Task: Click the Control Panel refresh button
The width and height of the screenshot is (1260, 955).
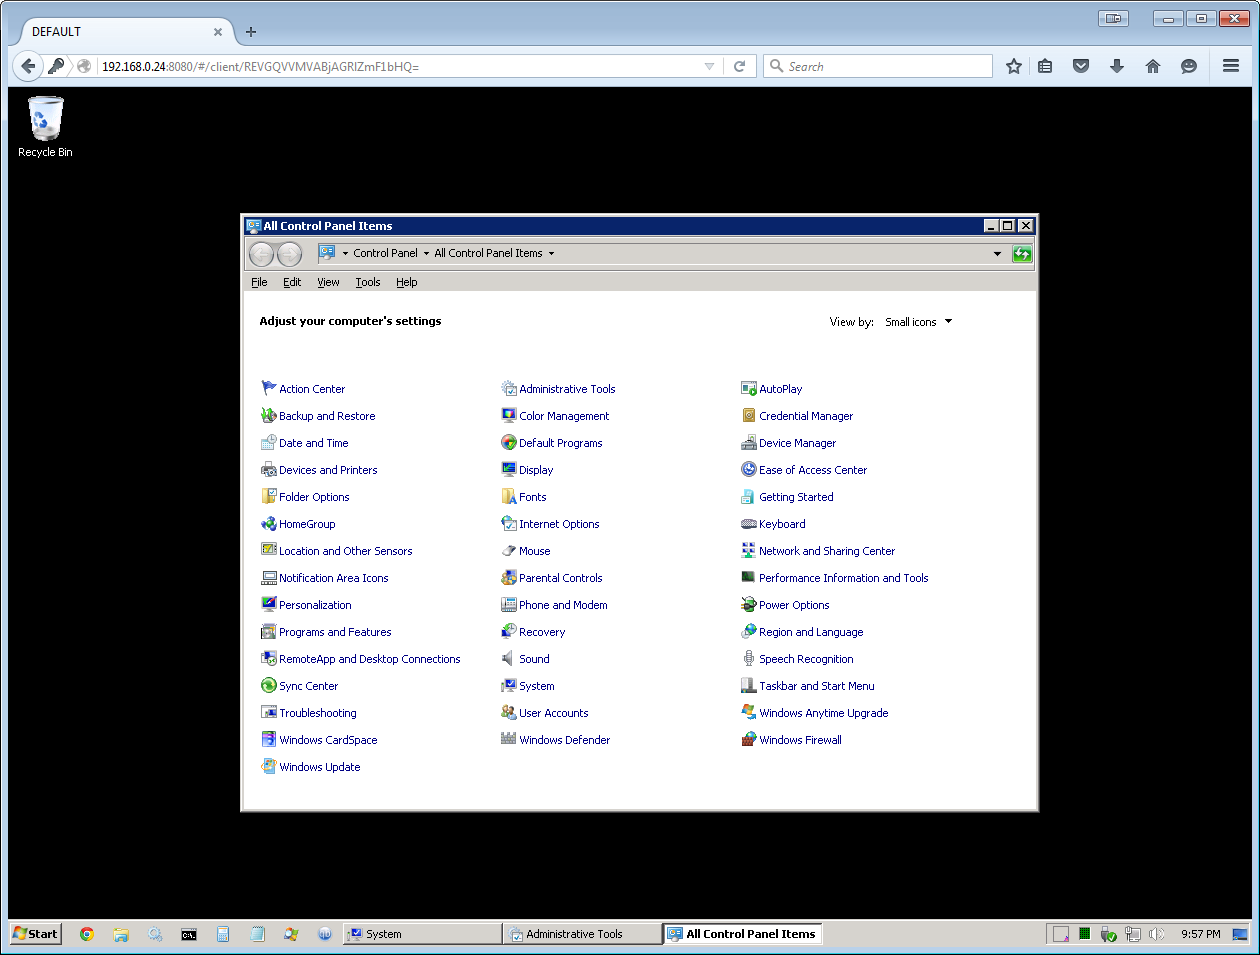Action: (1022, 254)
